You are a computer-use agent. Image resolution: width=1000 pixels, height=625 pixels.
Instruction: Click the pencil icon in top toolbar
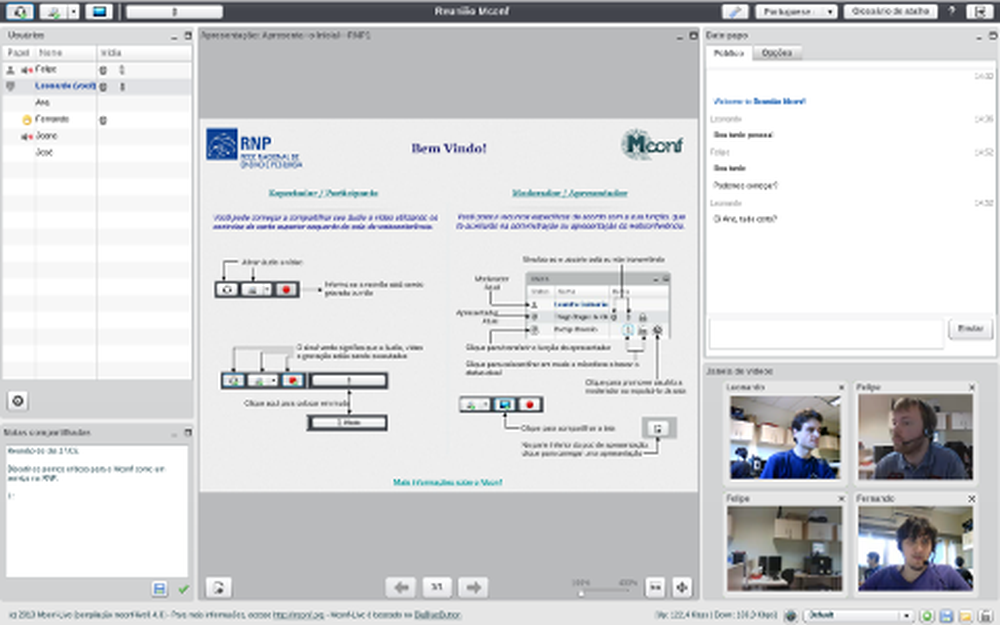(x=735, y=11)
